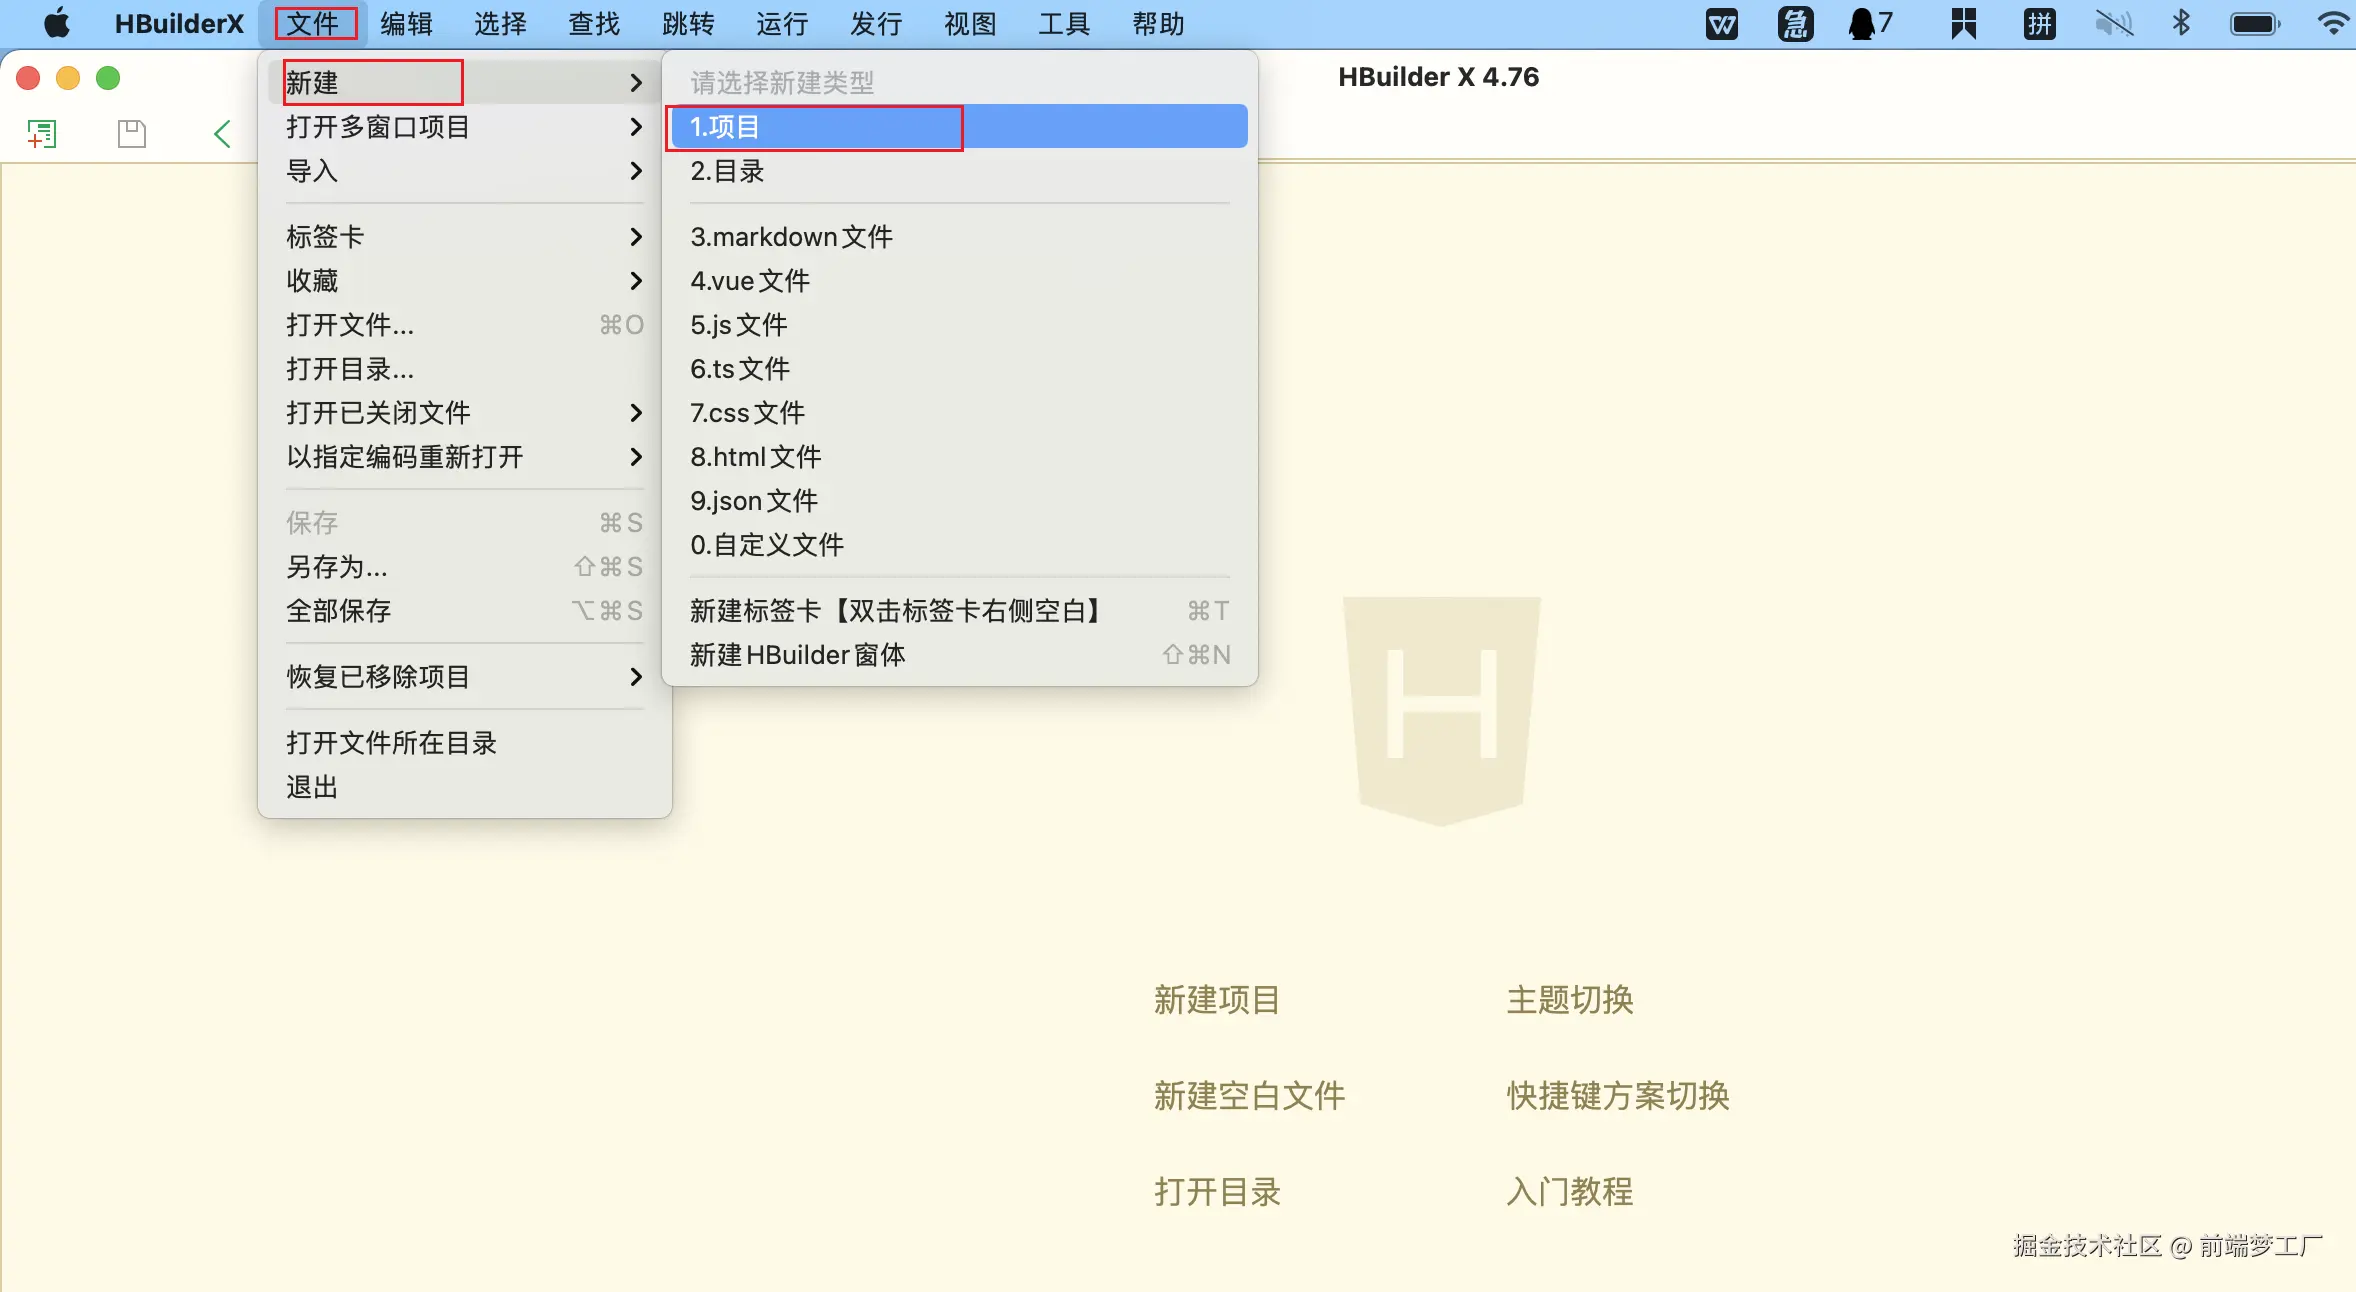Expand 以指定编码重新打开 submenu

pyautogui.click(x=465, y=456)
